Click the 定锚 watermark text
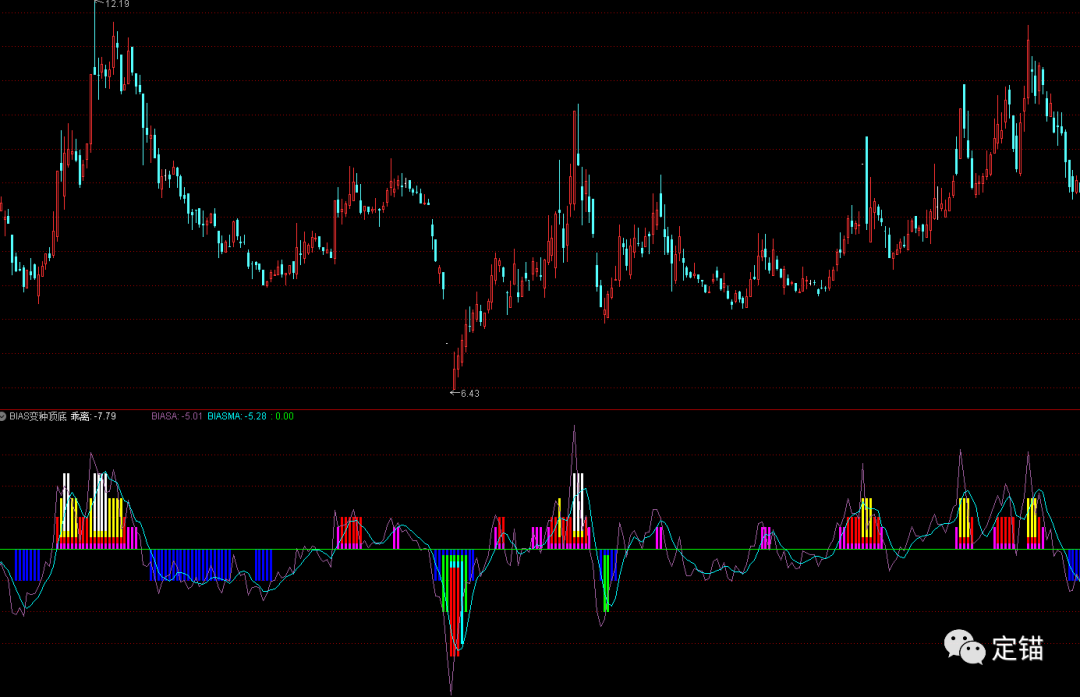 coord(1018,648)
